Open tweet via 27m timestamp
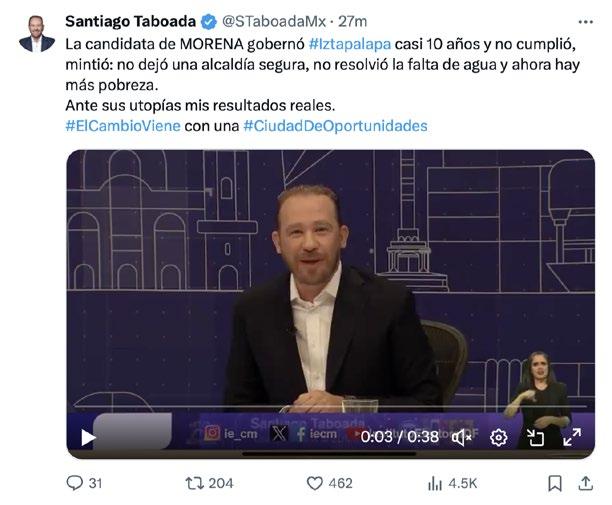Image resolution: width=612 pixels, height=505 pixels. (x=352, y=21)
